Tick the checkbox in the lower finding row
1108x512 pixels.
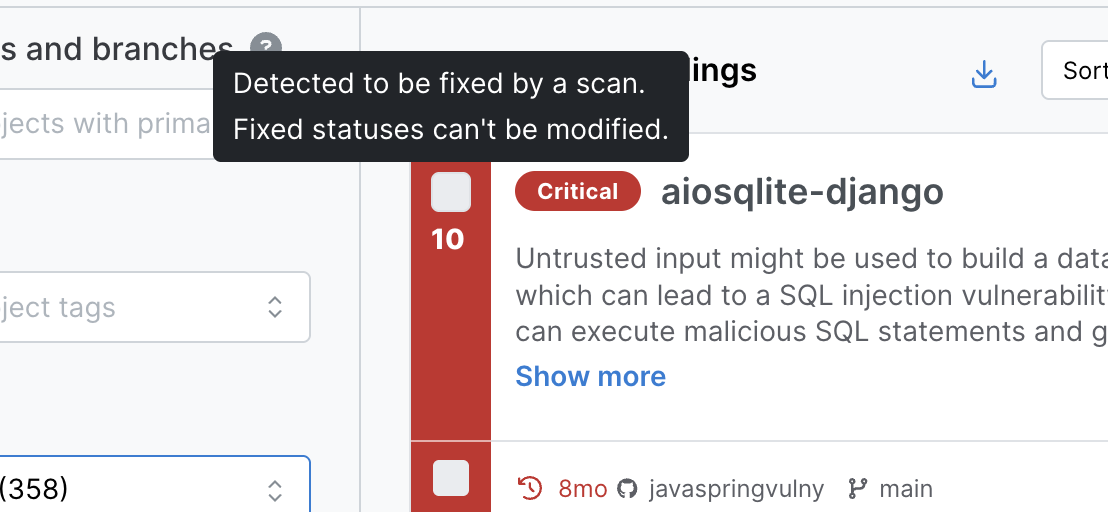click(x=450, y=478)
